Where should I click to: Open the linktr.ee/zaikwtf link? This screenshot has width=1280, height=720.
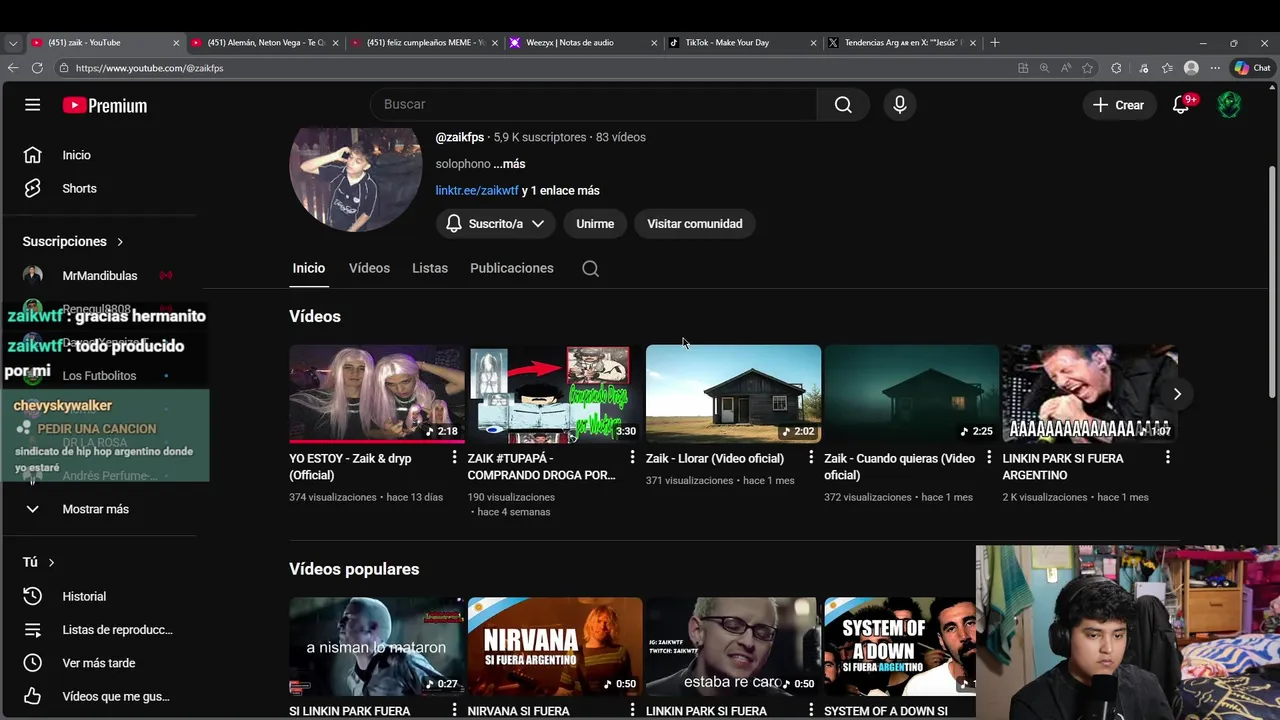click(x=477, y=191)
